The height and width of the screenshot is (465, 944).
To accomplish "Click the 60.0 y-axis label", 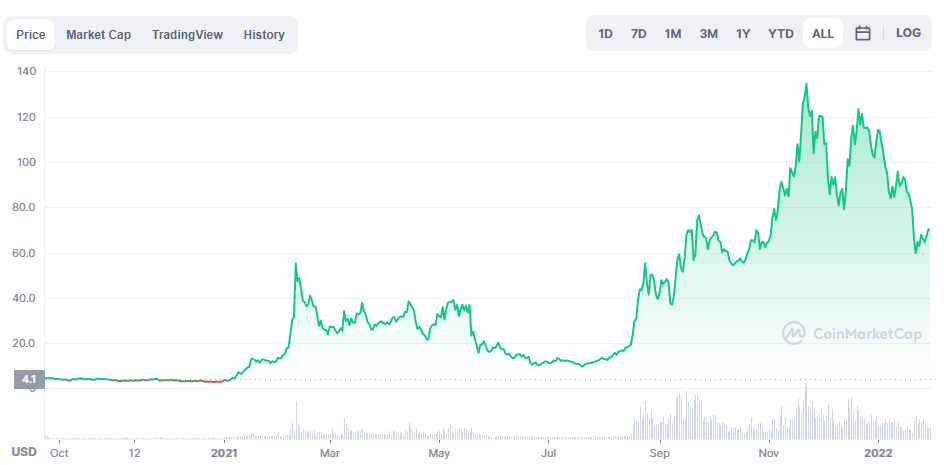I will [26, 254].
